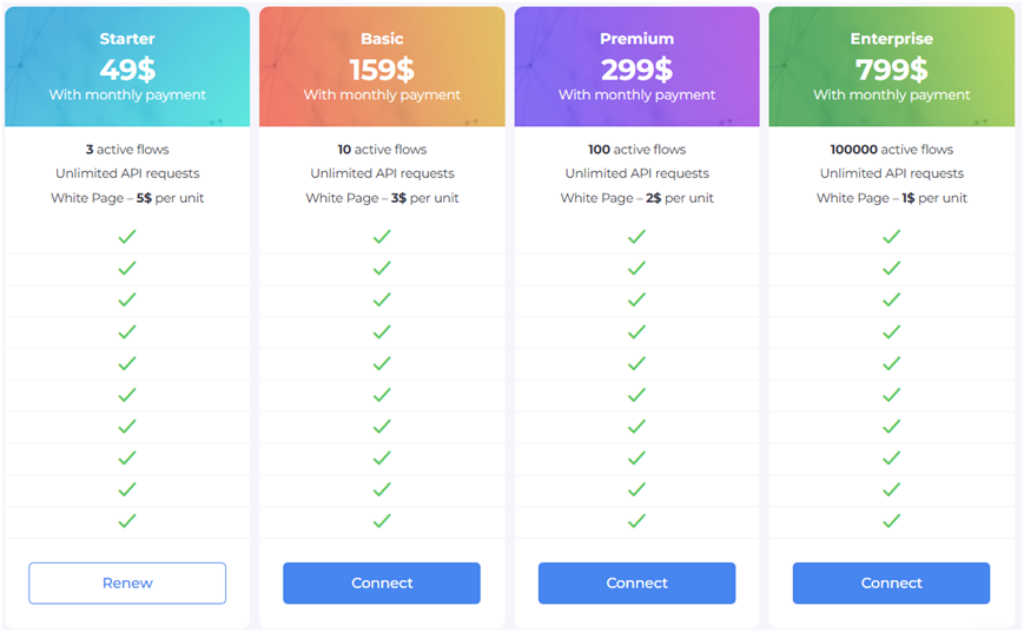Select the Enterprise 799$ plan header
The height and width of the screenshot is (632, 1024).
pyautogui.click(x=892, y=68)
